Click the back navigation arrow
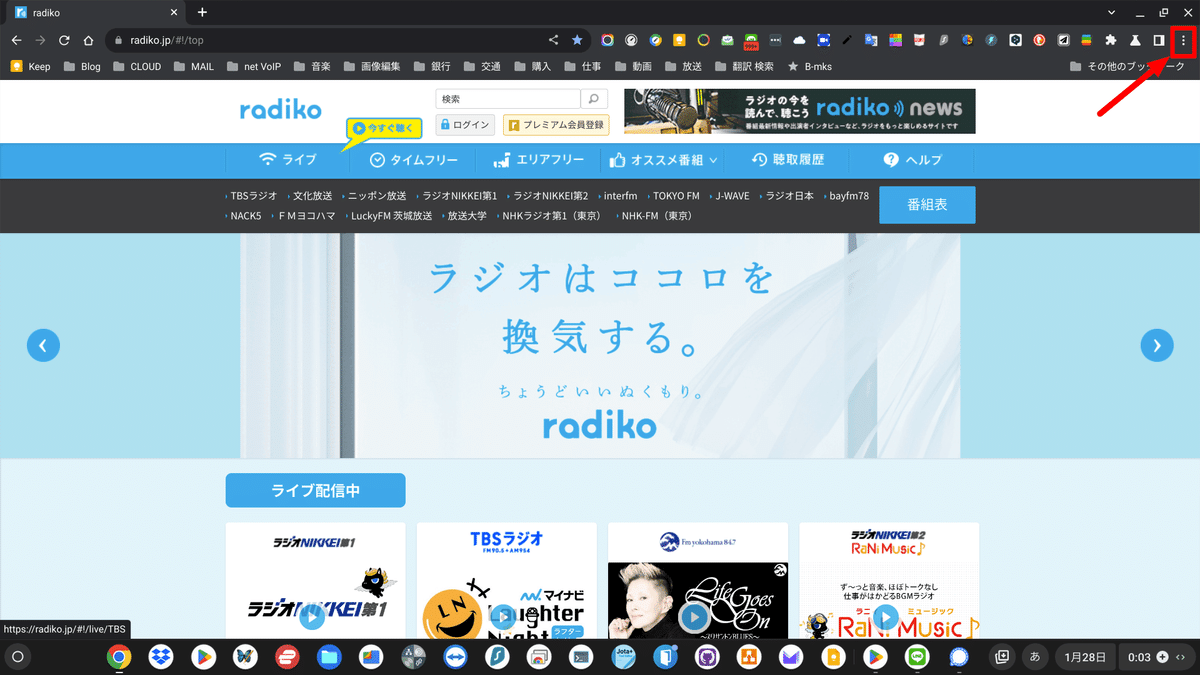 (x=16, y=40)
